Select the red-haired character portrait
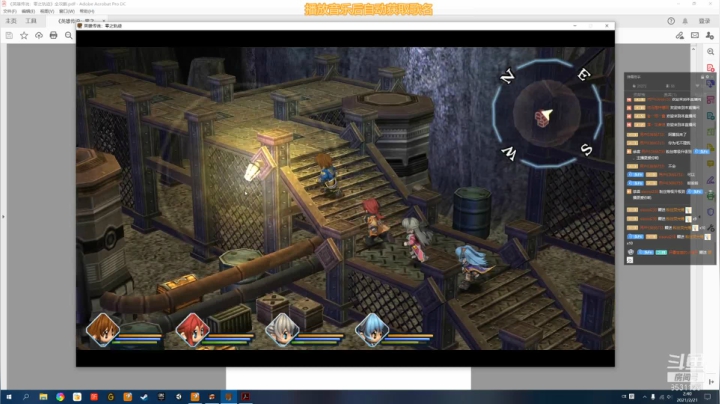 pos(192,330)
